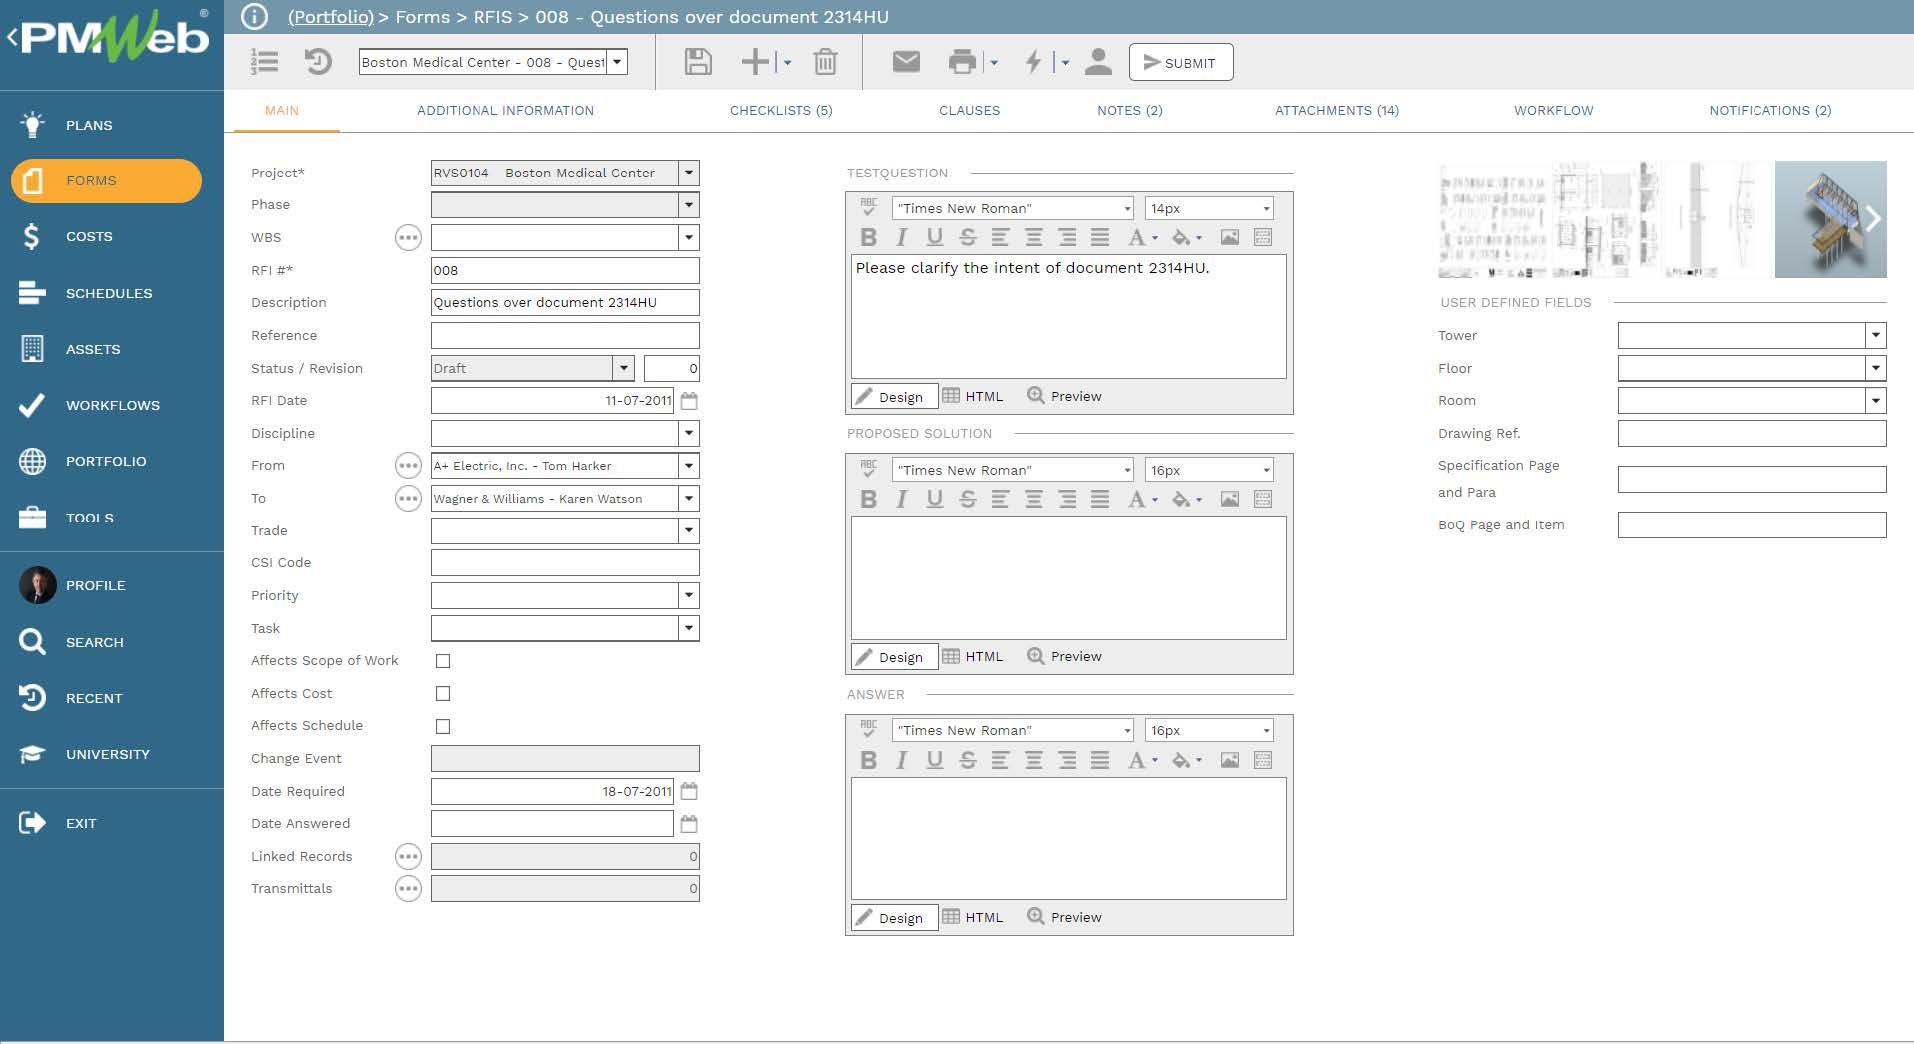Open Testquestion font family dropdown

[1126, 208]
